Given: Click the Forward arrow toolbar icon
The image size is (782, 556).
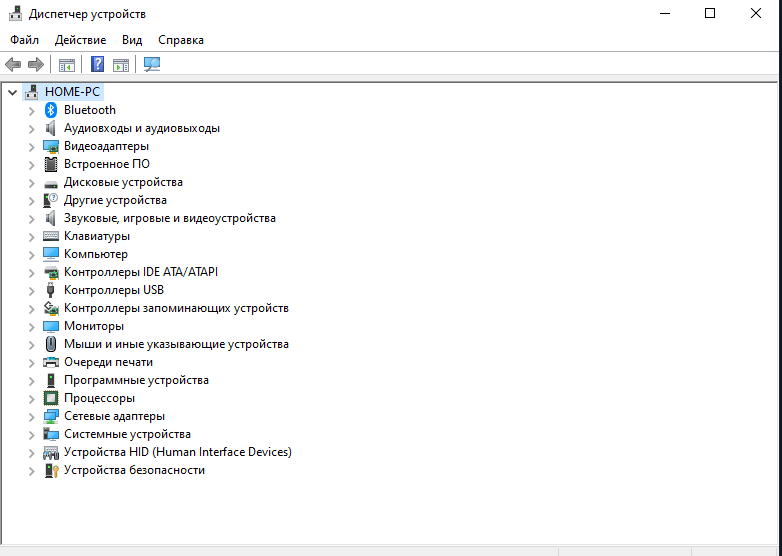Looking at the screenshot, I should coord(36,64).
